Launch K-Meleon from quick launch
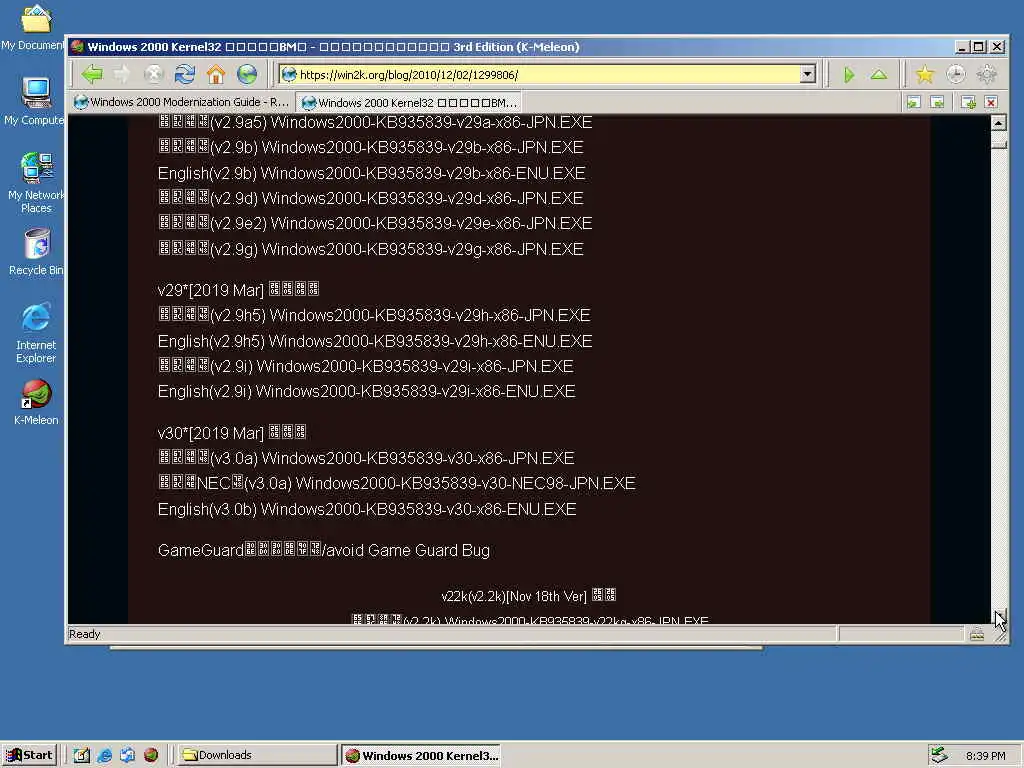 (151, 755)
